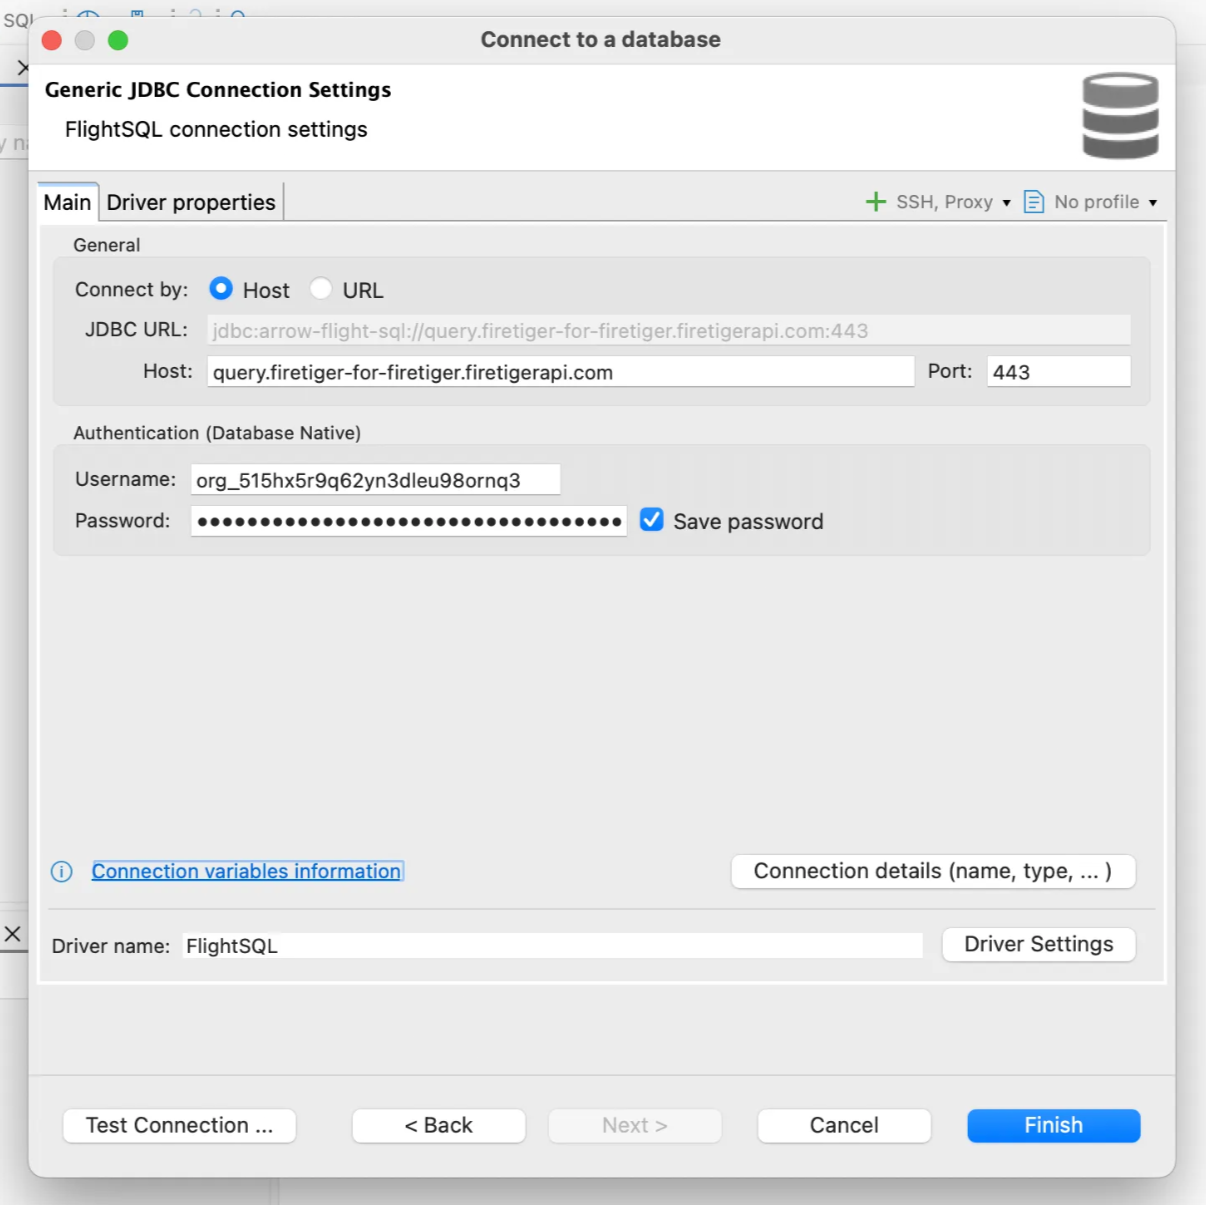The width and height of the screenshot is (1206, 1205).
Task: Click the green maximize window button
Action: coord(118,40)
